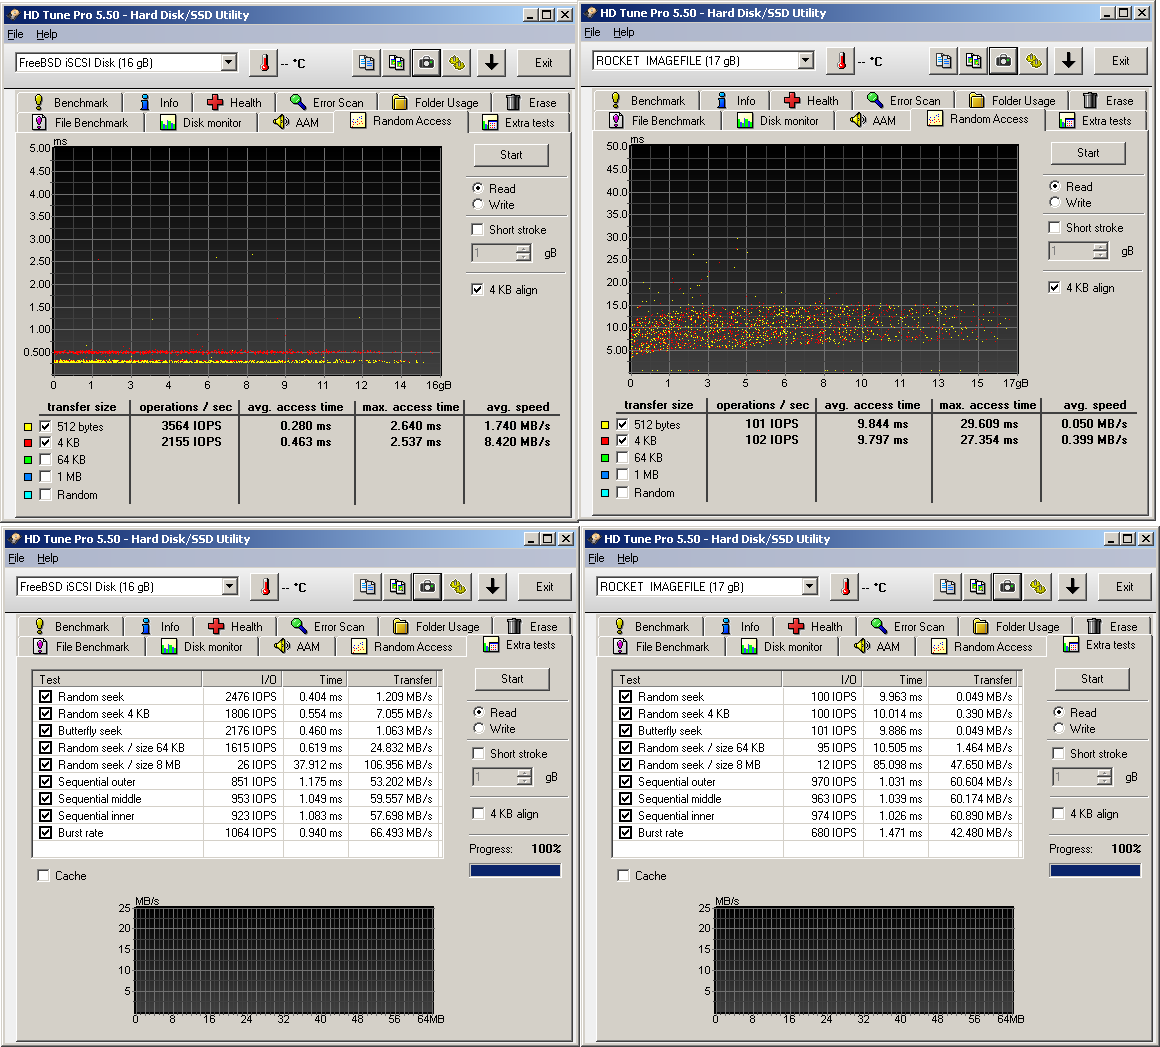This screenshot has height=1047, width=1160.
Task: Click the options wrench icon in top-left window
Action: (x=457, y=63)
